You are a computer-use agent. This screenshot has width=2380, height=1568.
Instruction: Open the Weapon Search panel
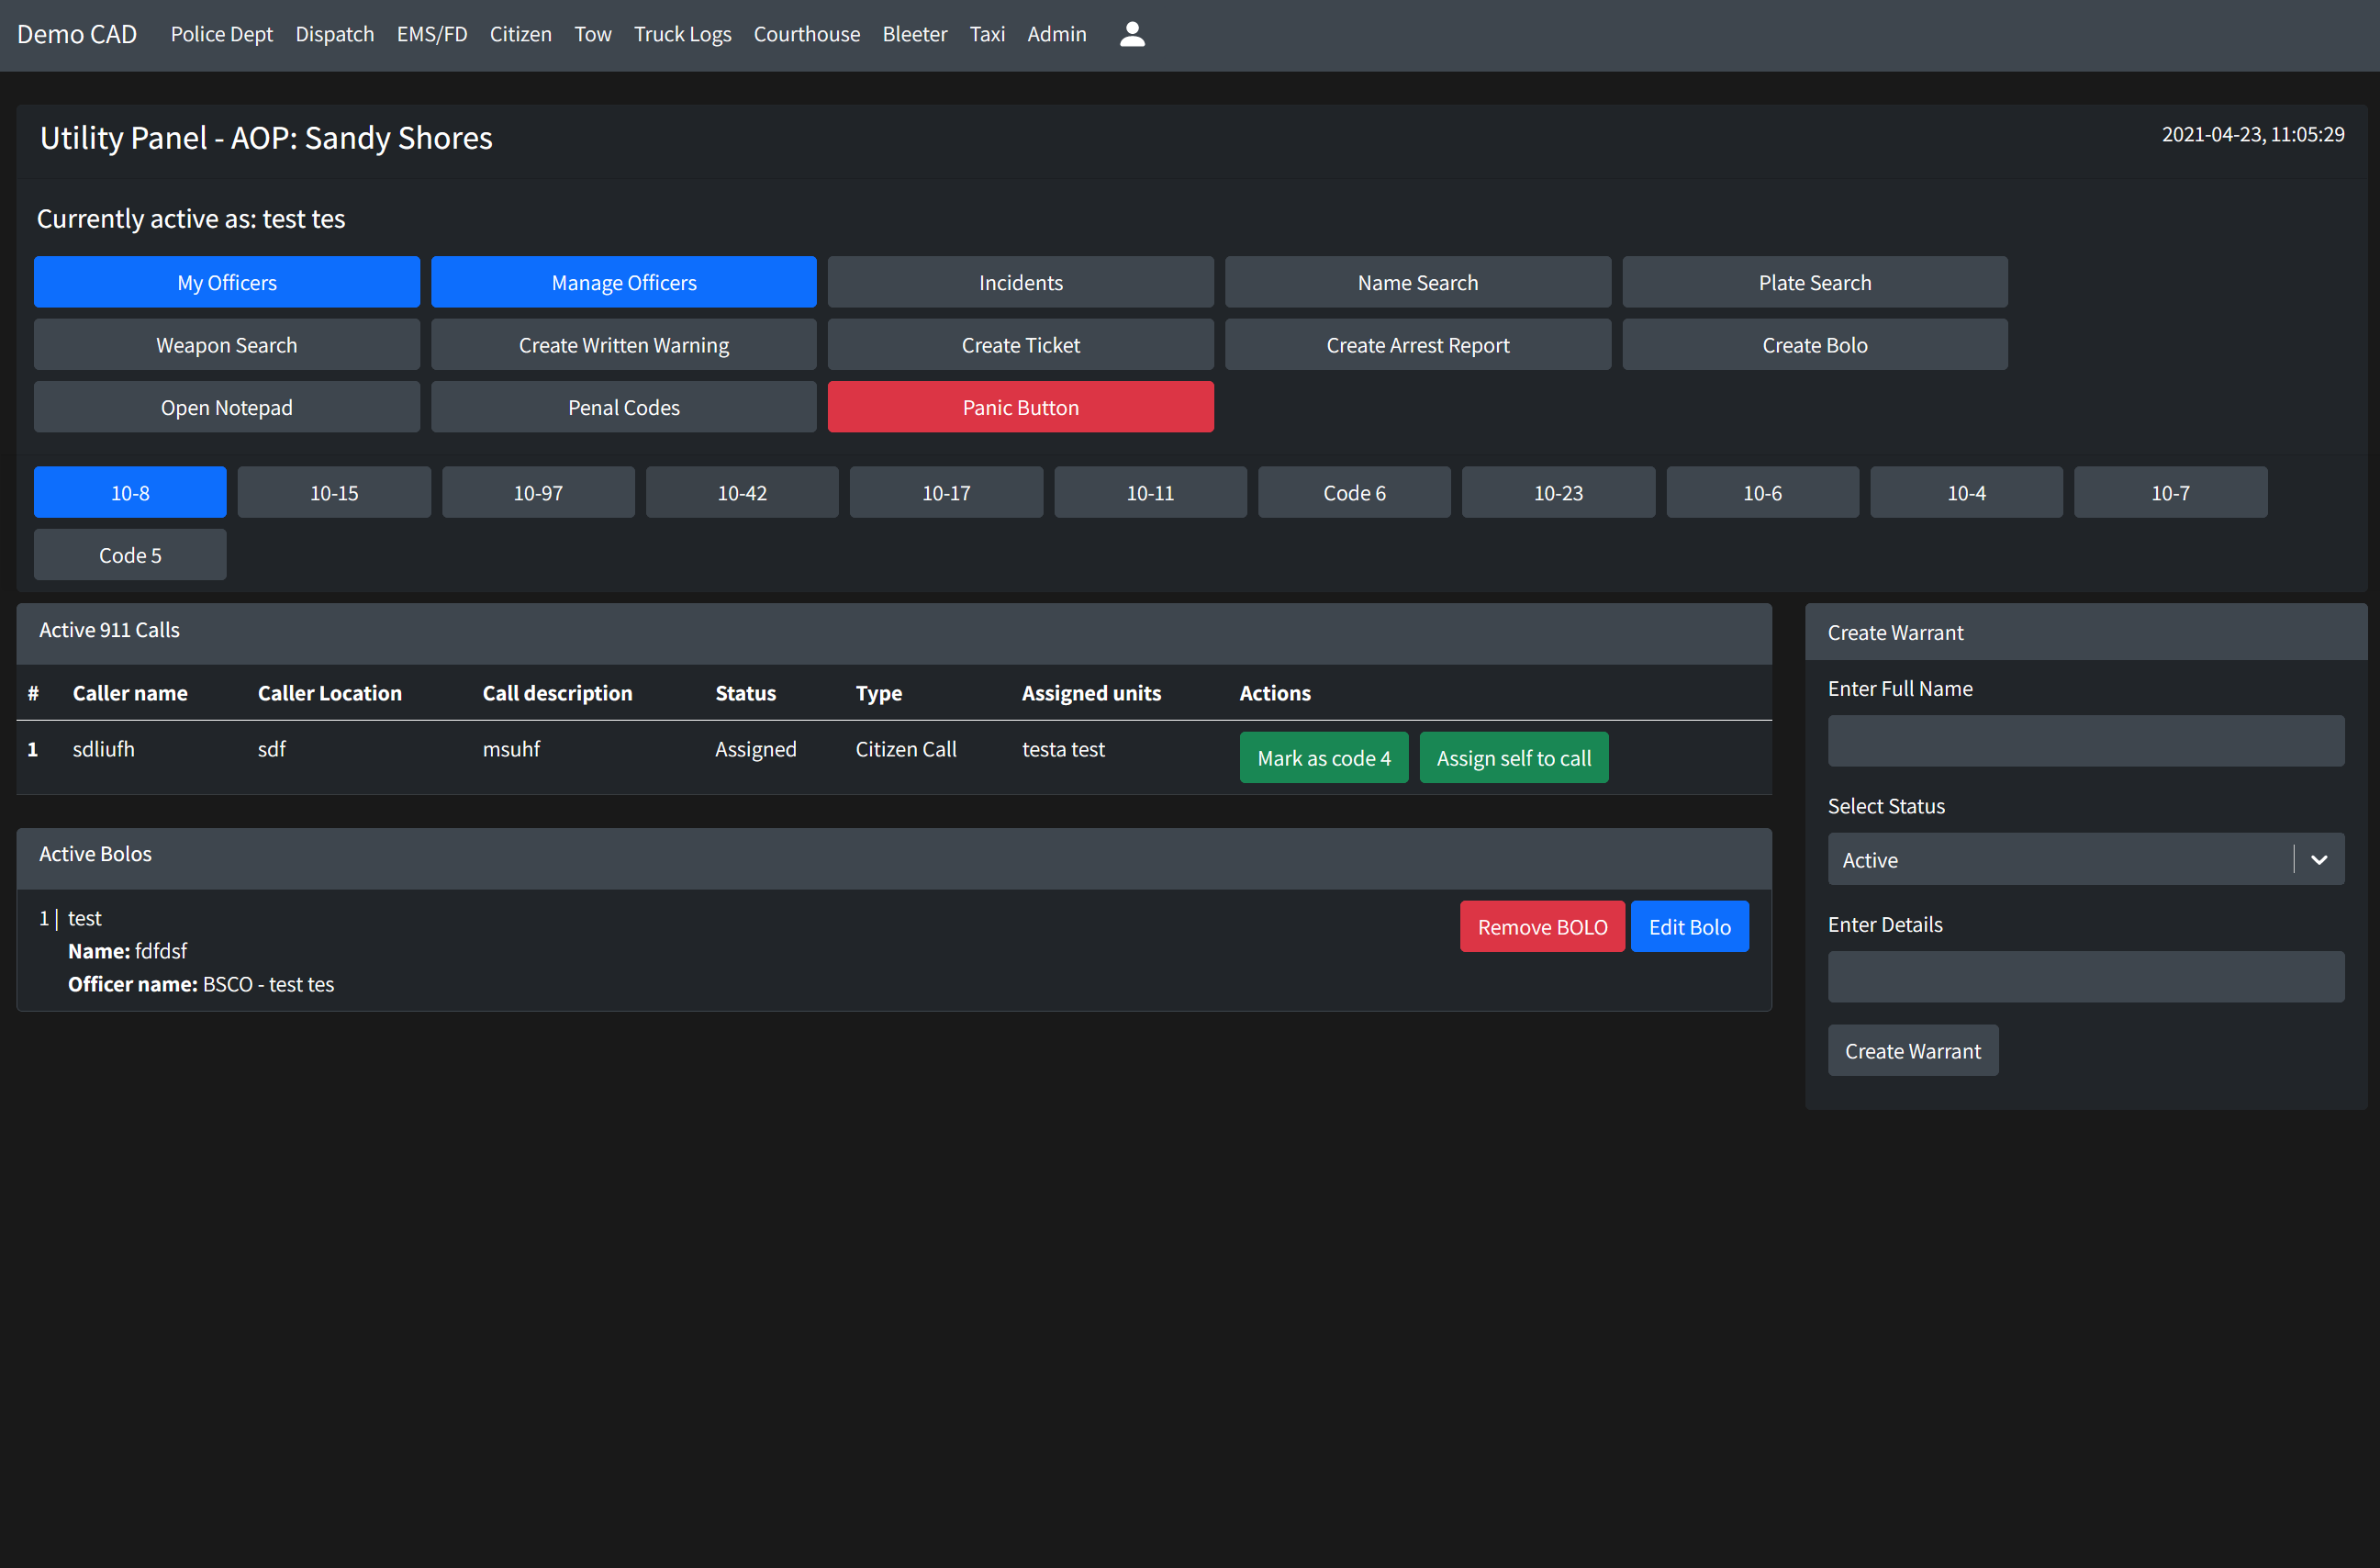point(226,345)
